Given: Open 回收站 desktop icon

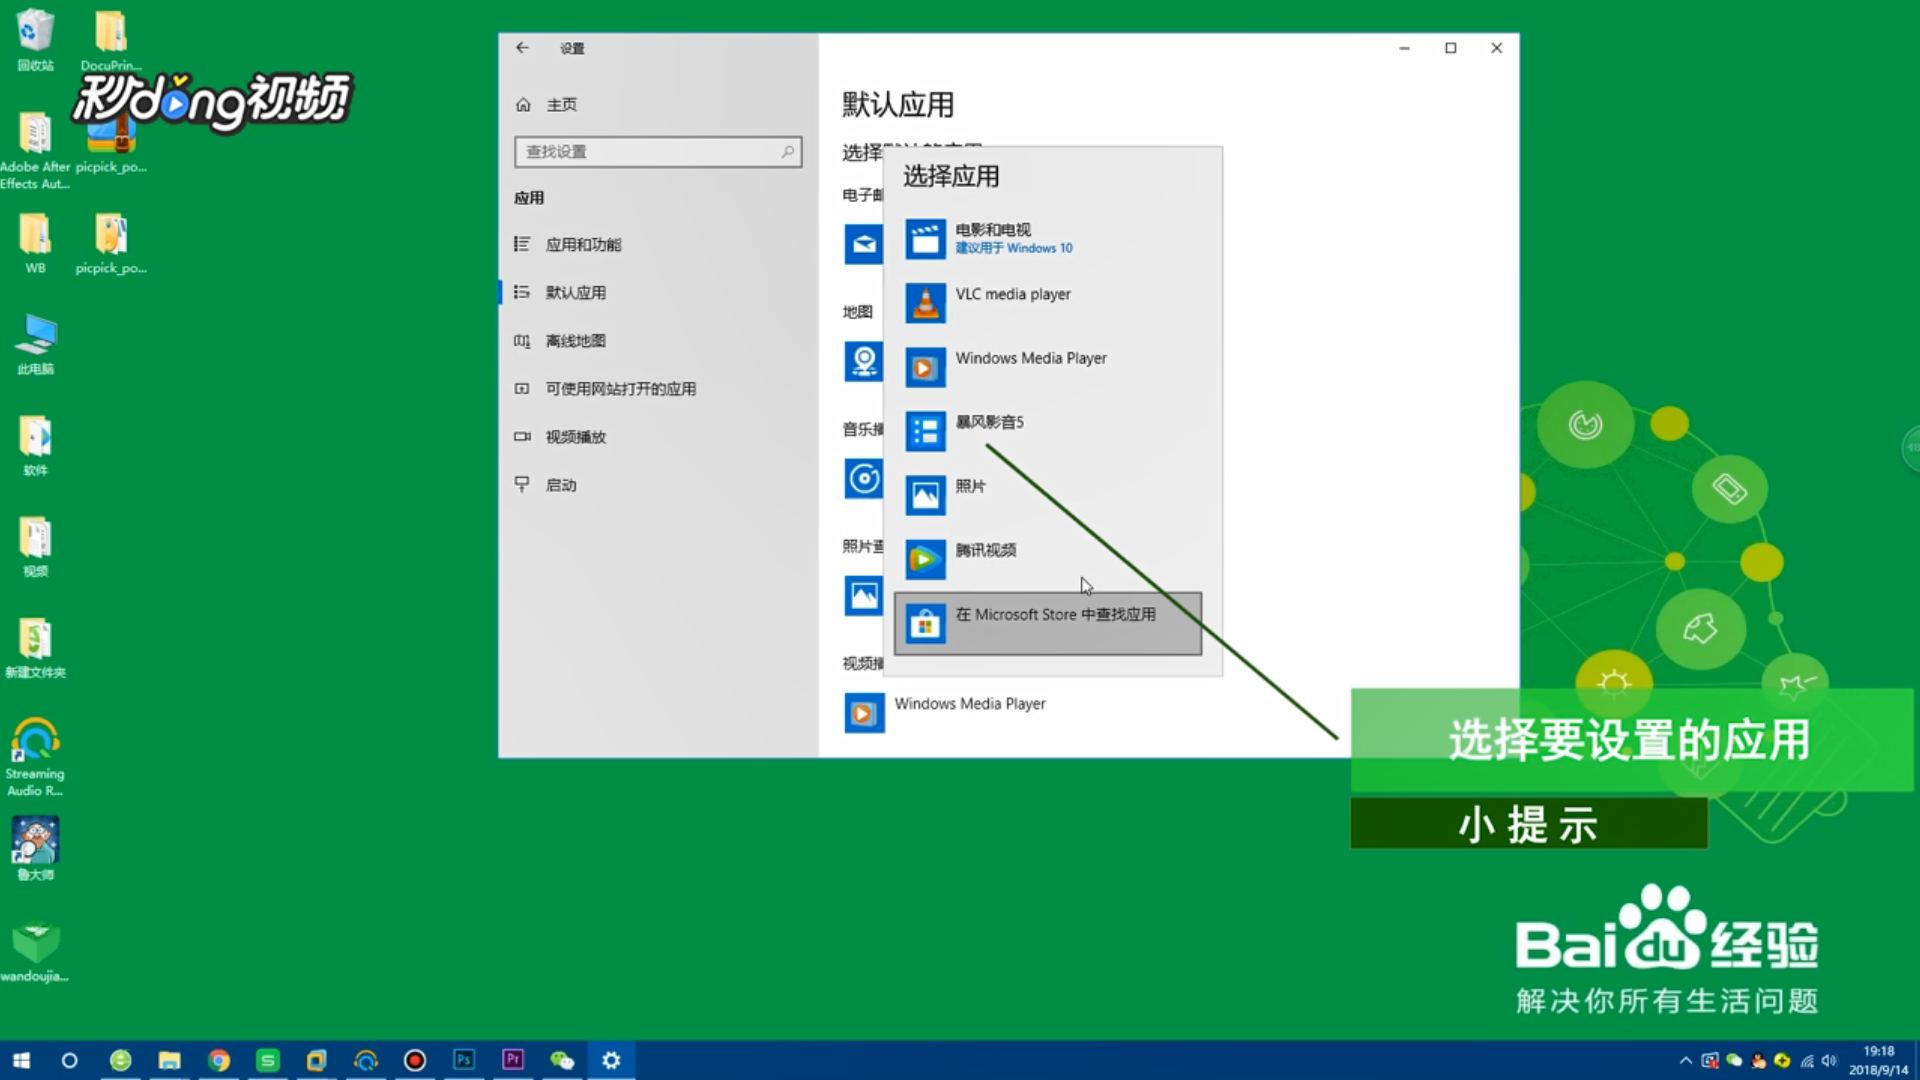Looking at the screenshot, I should [x=35, y=40].
